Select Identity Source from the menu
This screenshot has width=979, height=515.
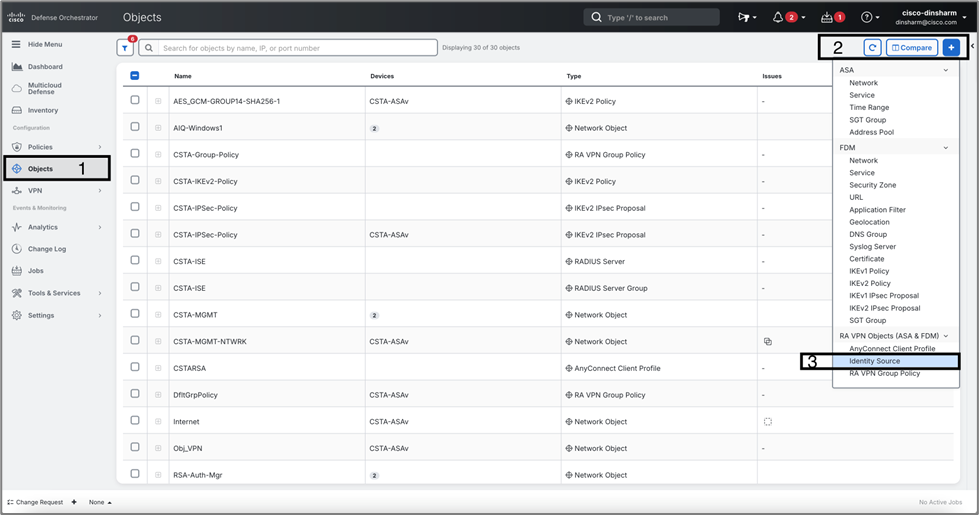click(x=874, y=361)
